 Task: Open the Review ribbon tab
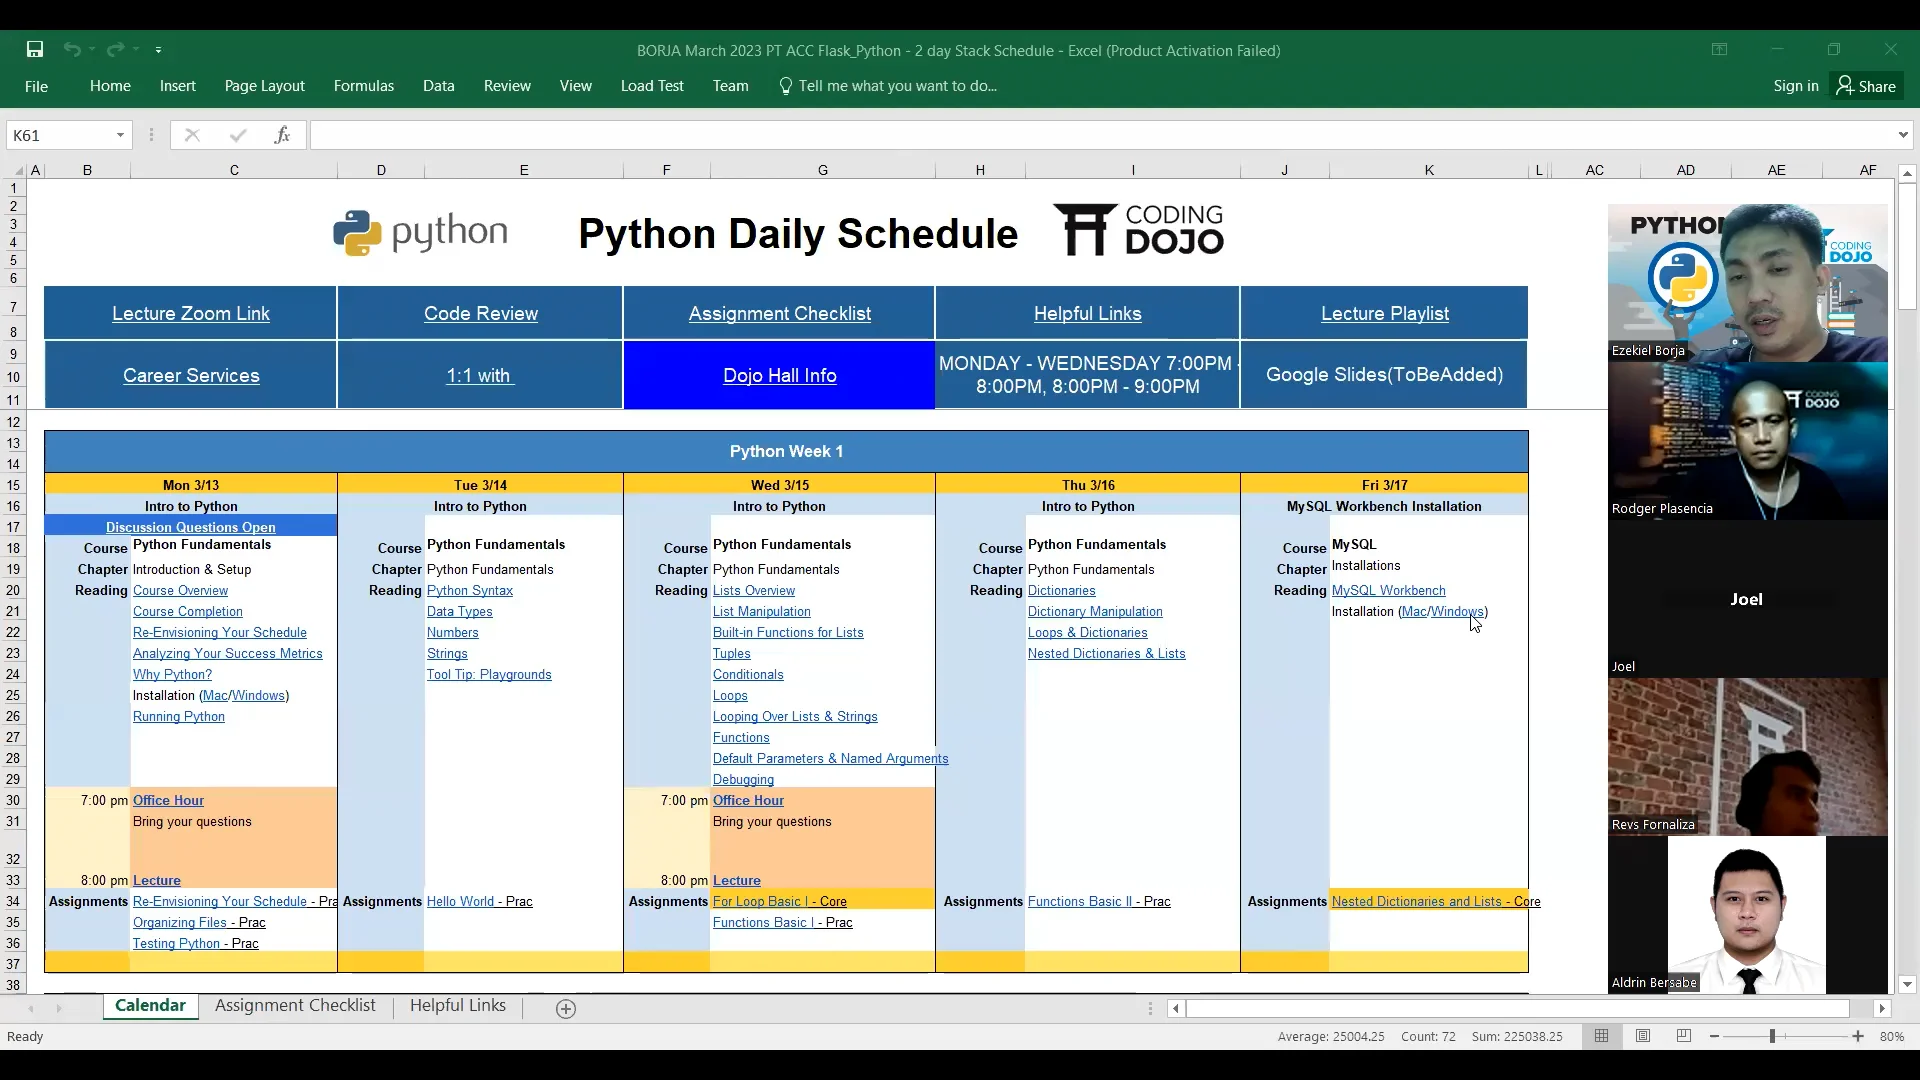point(507,86)
